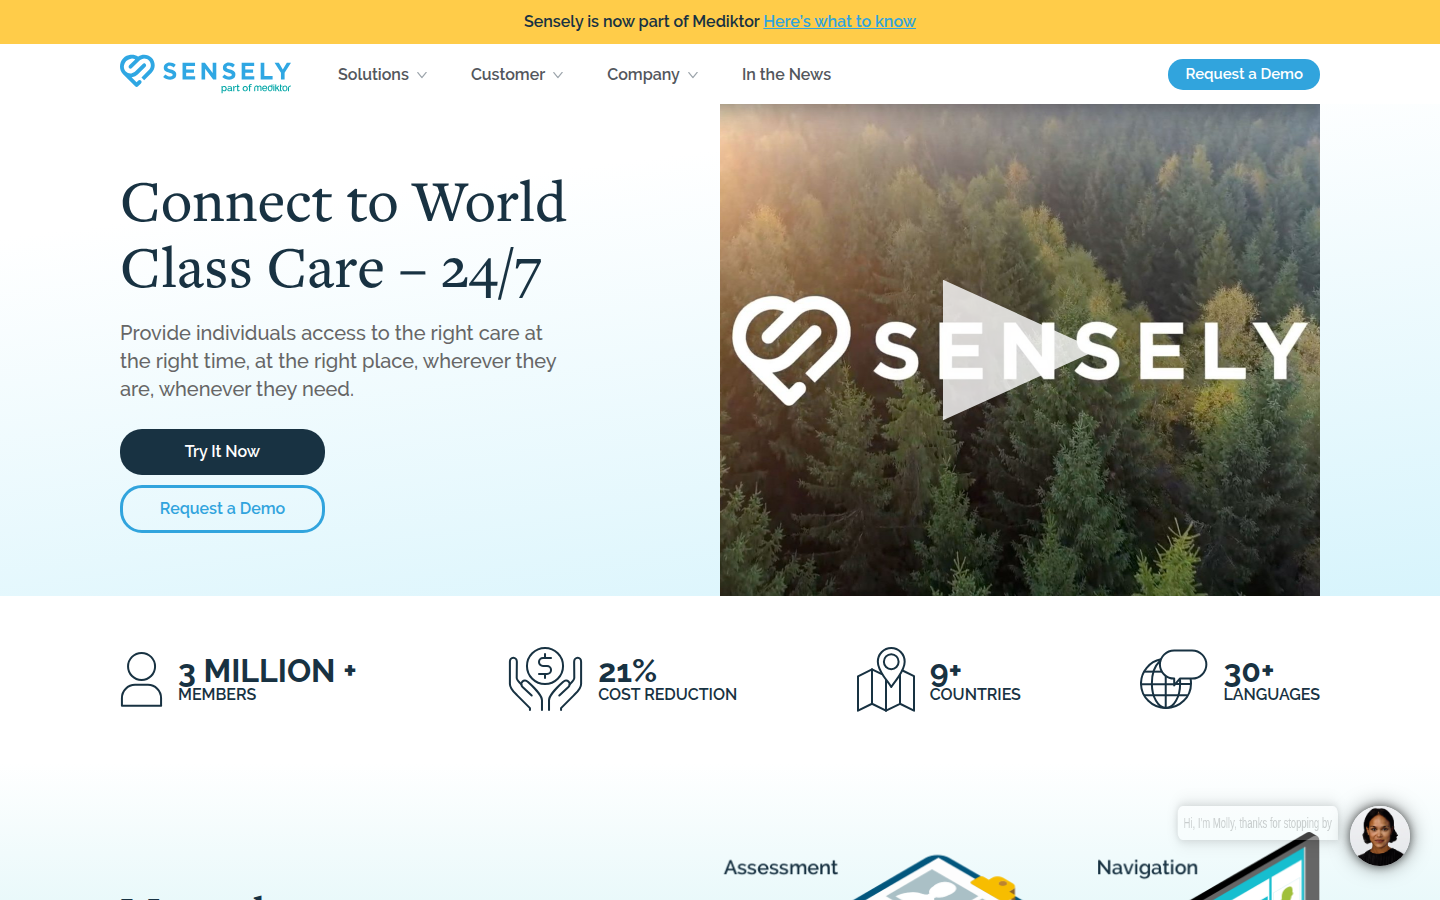Click the countries map pin icon
This screenshot has height=900, width=1440.
click(885, 680)
